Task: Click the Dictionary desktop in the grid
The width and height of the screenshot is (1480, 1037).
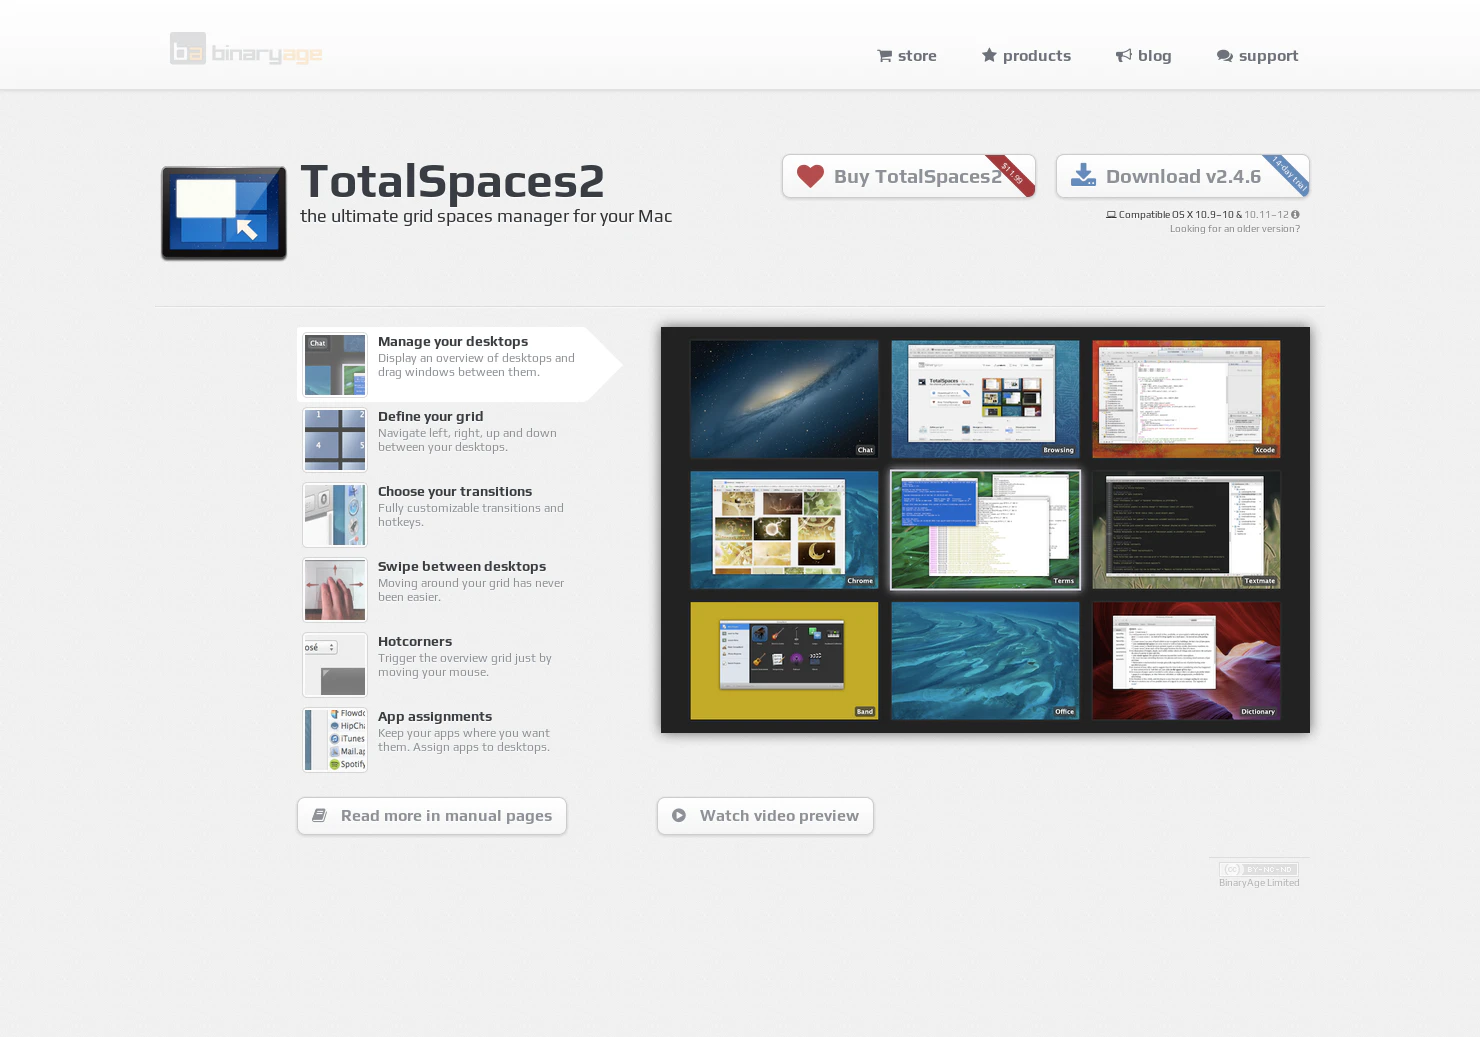Action: 1186,661
